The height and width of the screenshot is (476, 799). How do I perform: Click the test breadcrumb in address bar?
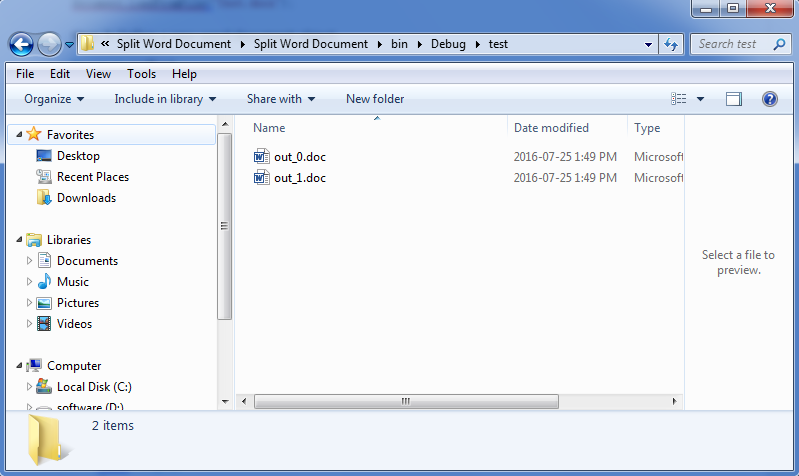pyautogui.click(x=498, y=44)
